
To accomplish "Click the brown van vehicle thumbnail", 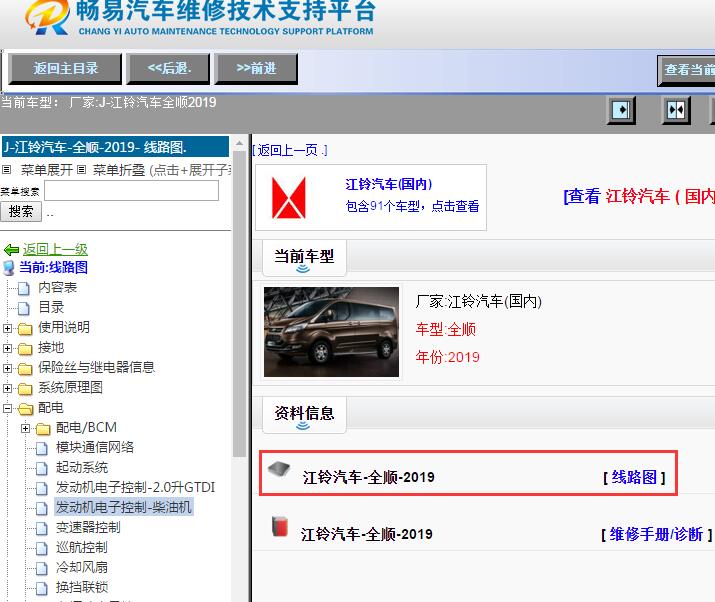I will pyautogui.click(x=332, y=332).
